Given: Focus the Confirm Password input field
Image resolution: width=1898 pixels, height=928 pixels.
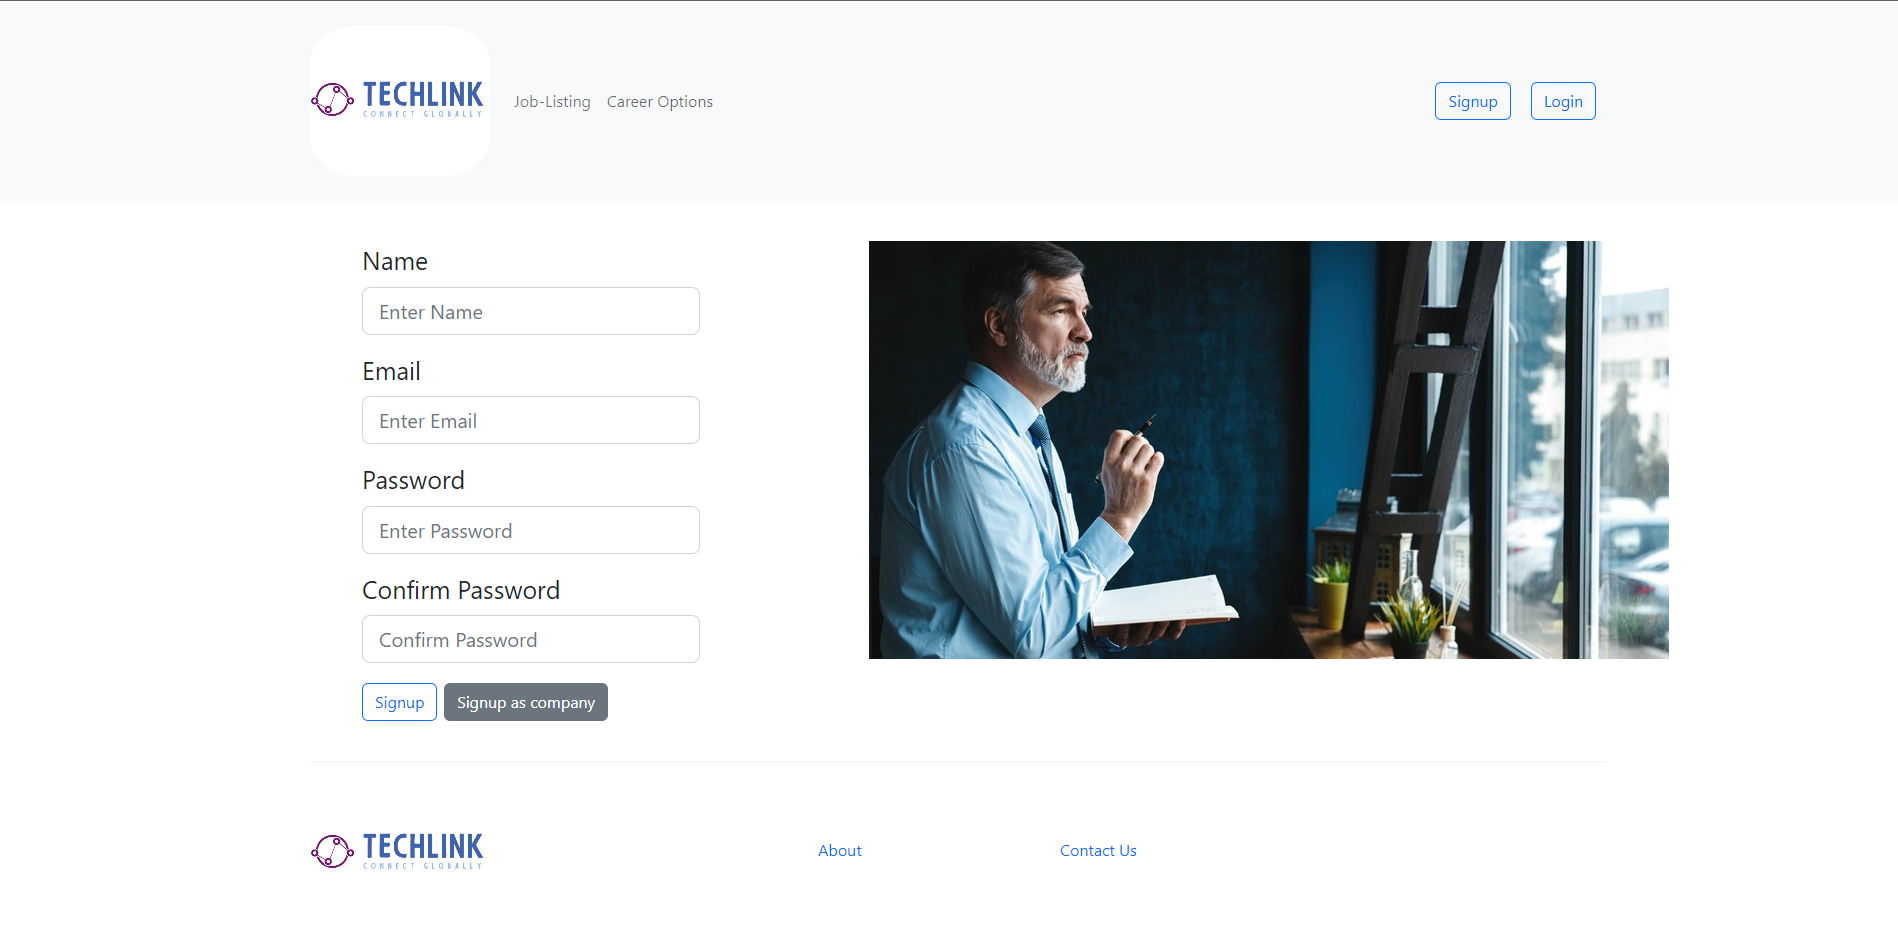Looking at the screenshot, I should pyautogui.click(x=531, y=639).
